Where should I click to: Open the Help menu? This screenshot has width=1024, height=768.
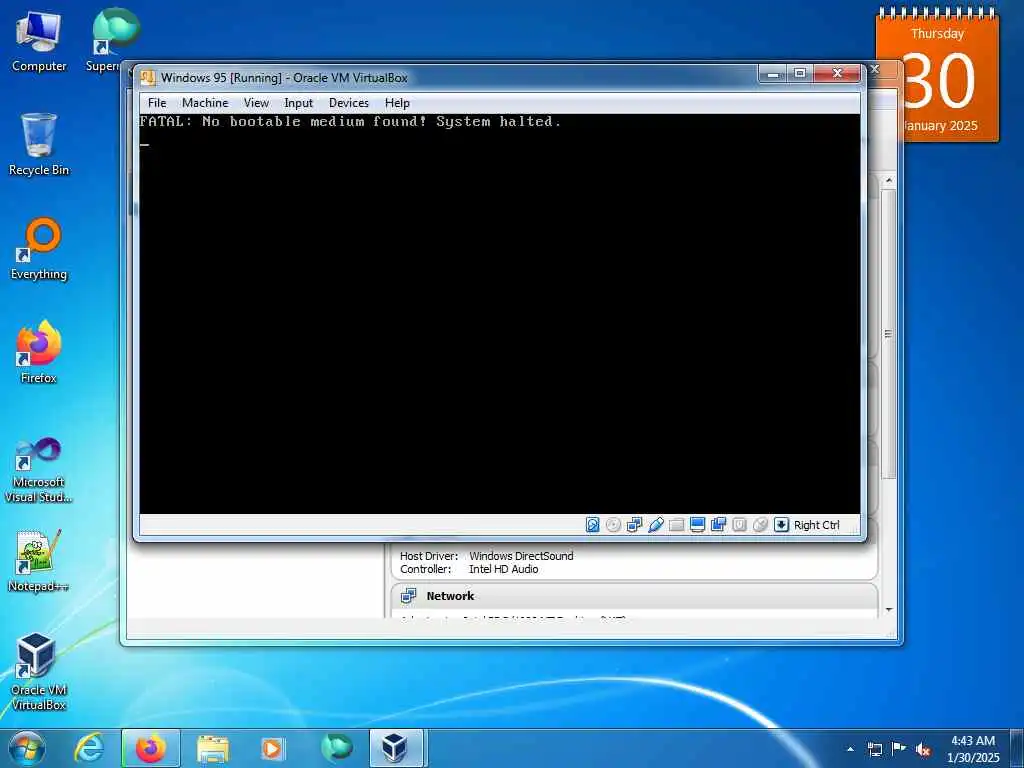397,103
